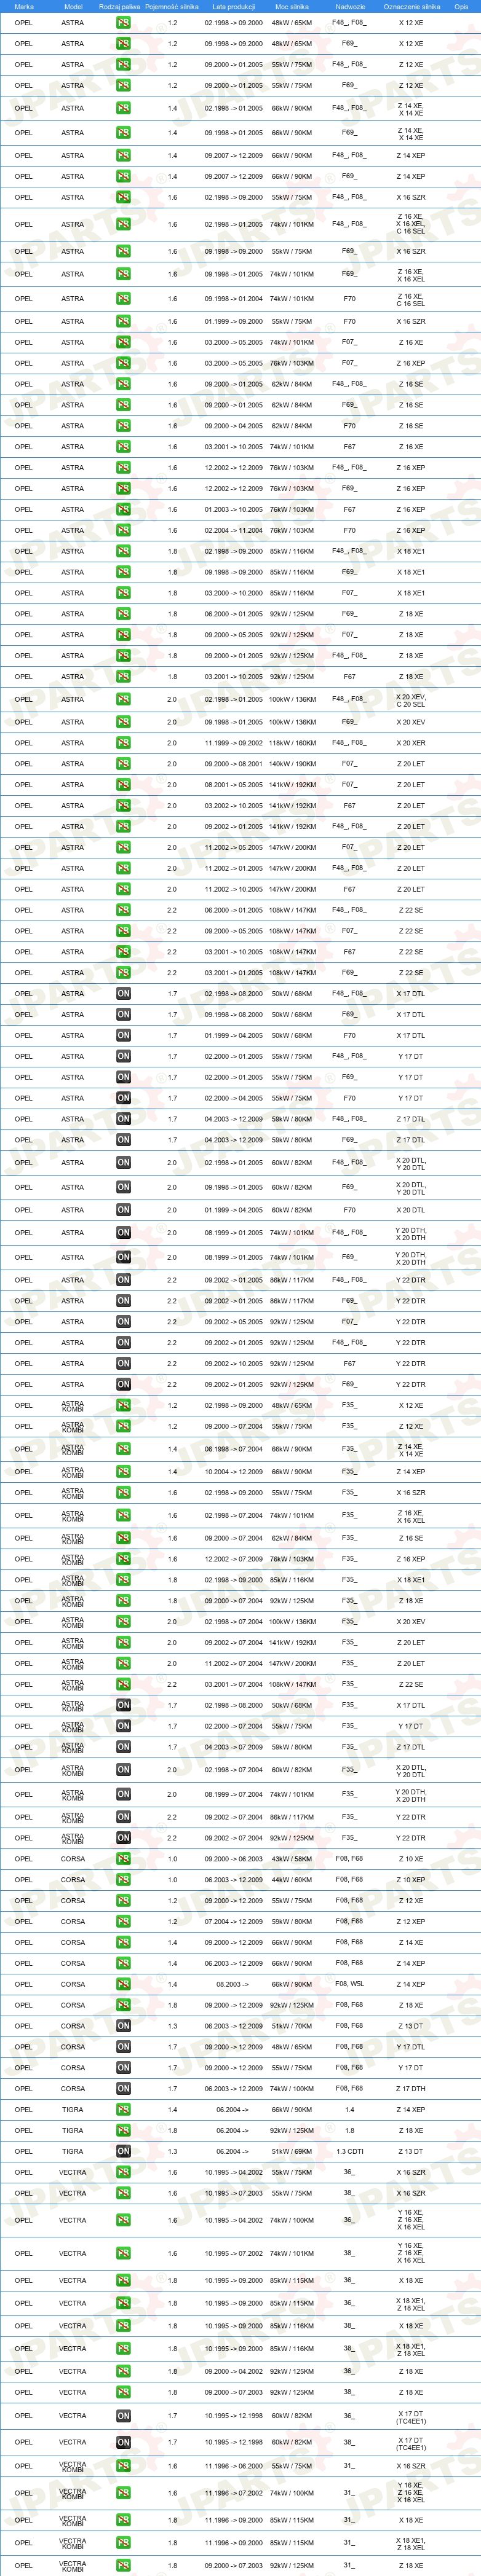Click petrol icon in Astra Kombi X 12 XE row
The image size is (481, 2576).
(123, 1406)
